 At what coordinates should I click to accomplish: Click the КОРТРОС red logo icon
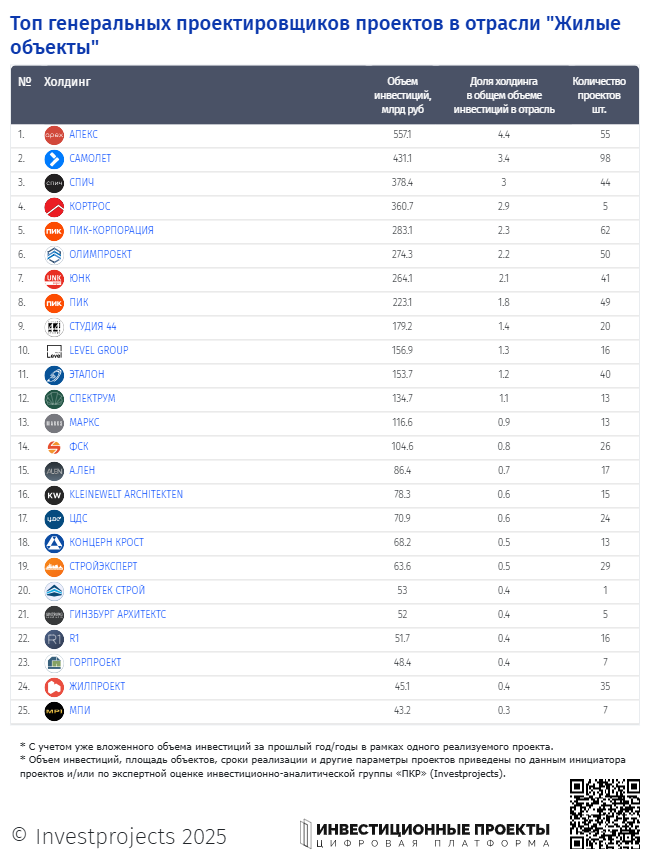click(54, 207)
